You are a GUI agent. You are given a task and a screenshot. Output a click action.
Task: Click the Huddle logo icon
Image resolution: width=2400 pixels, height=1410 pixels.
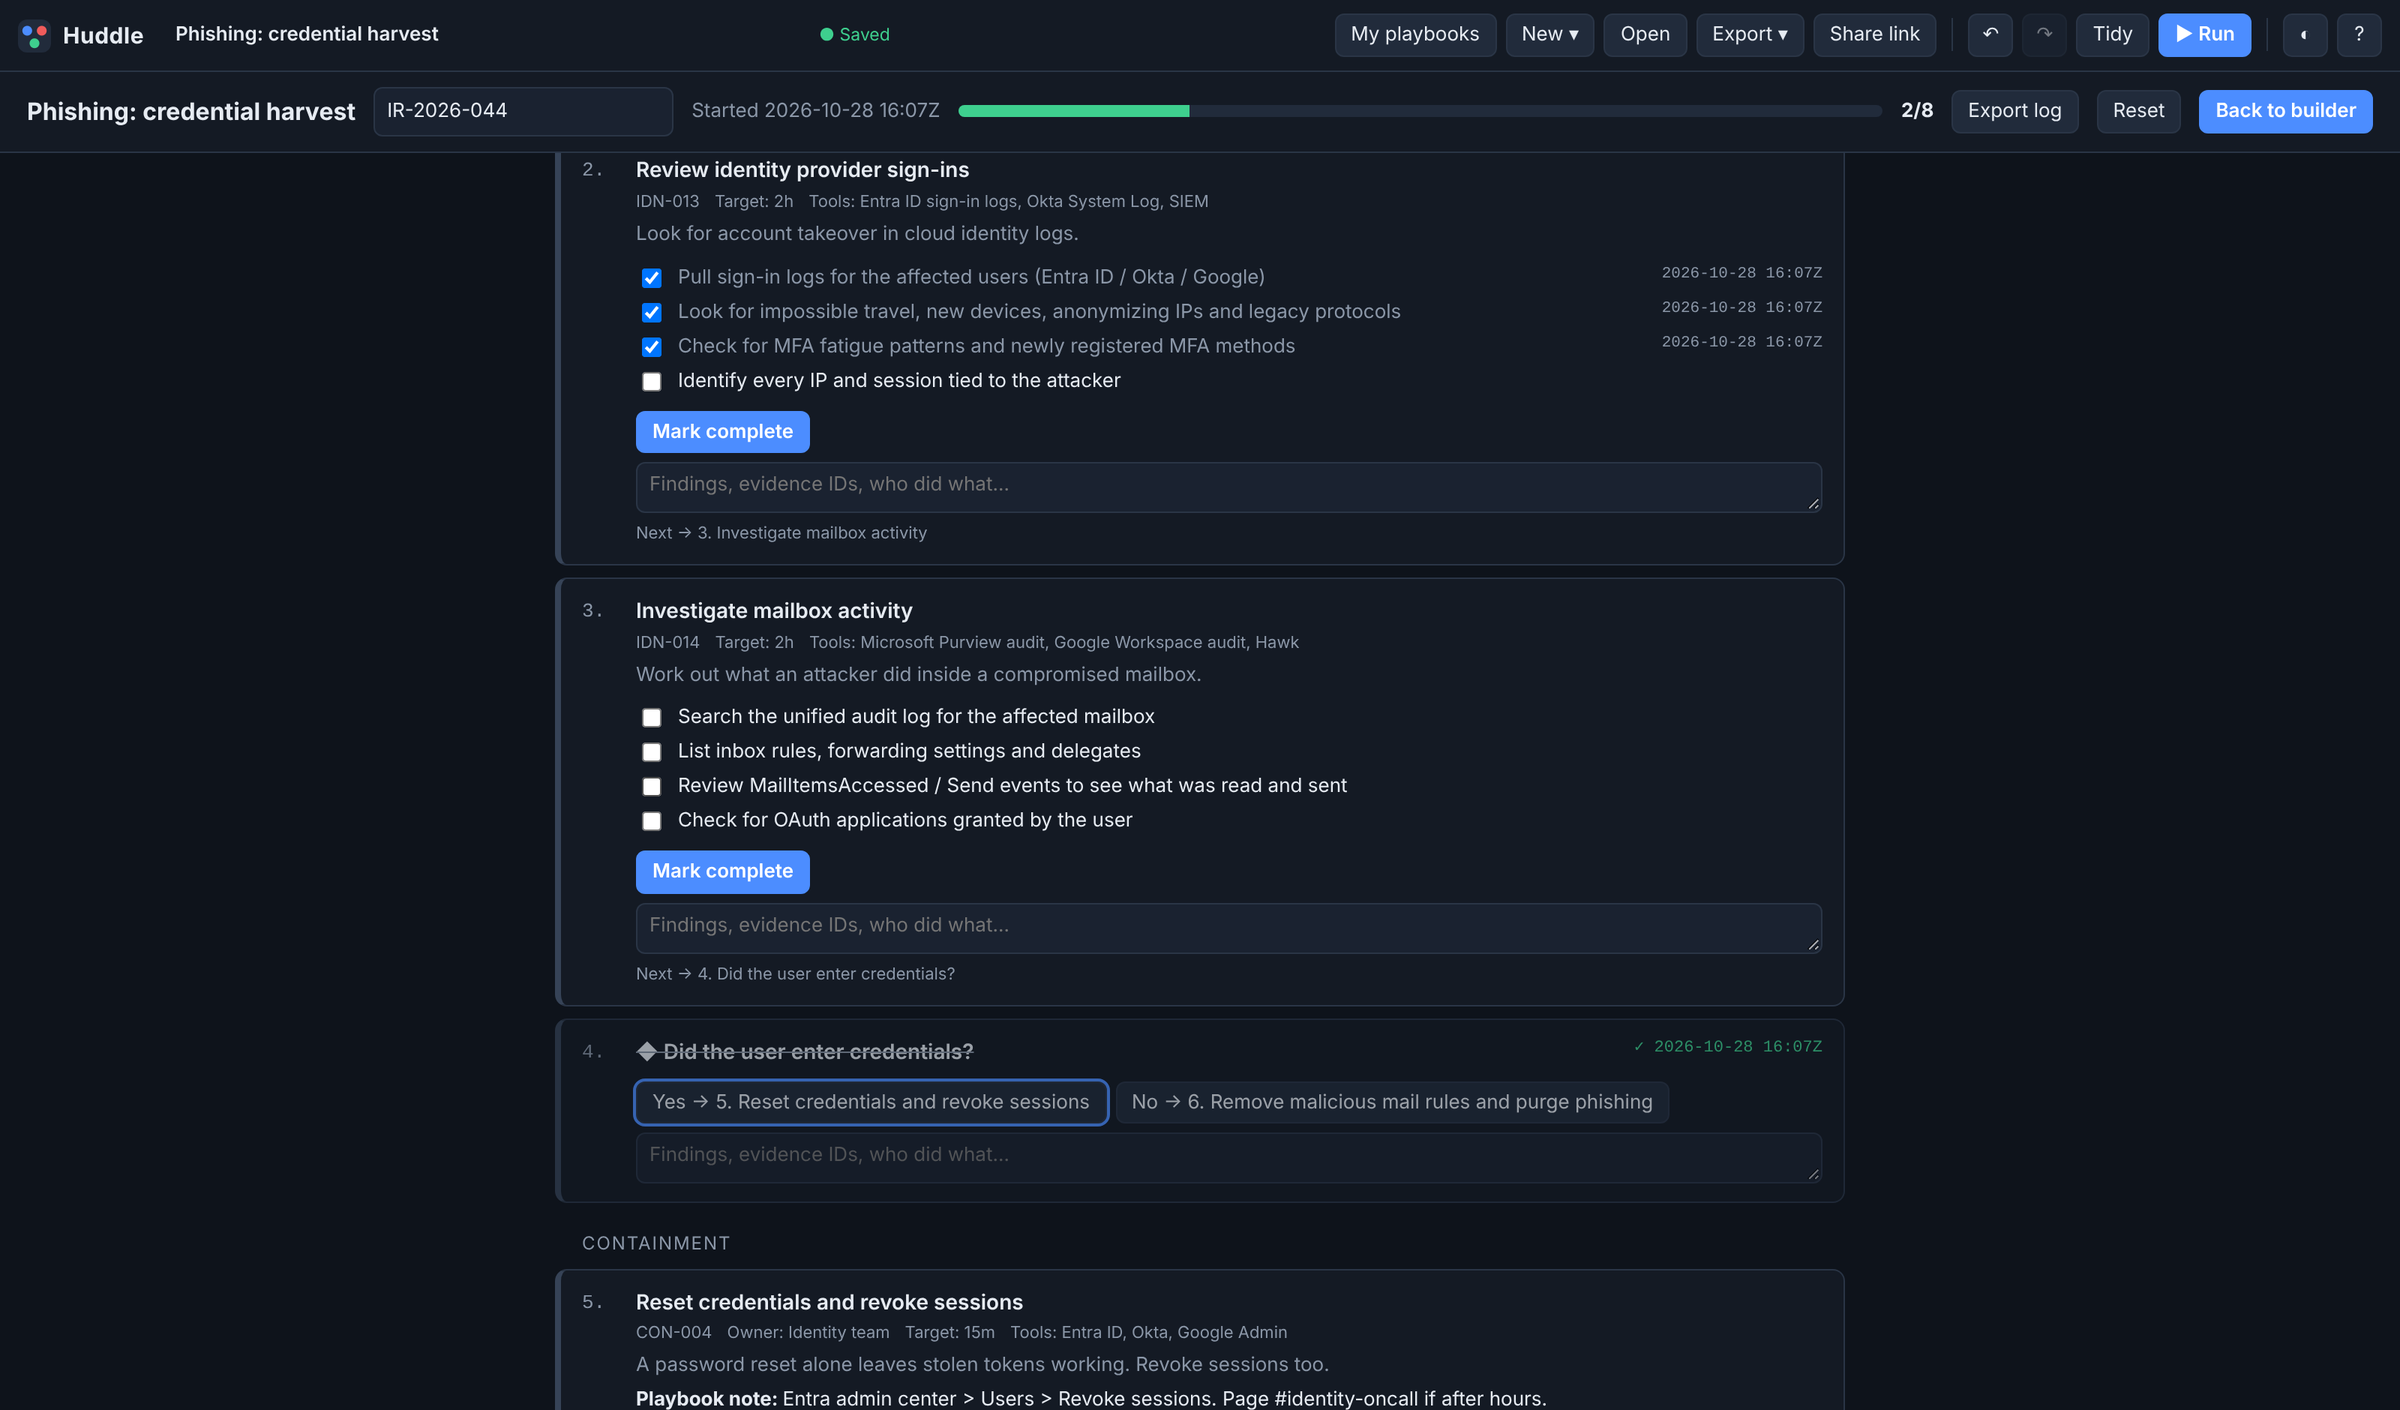click(x=34, y=35)
